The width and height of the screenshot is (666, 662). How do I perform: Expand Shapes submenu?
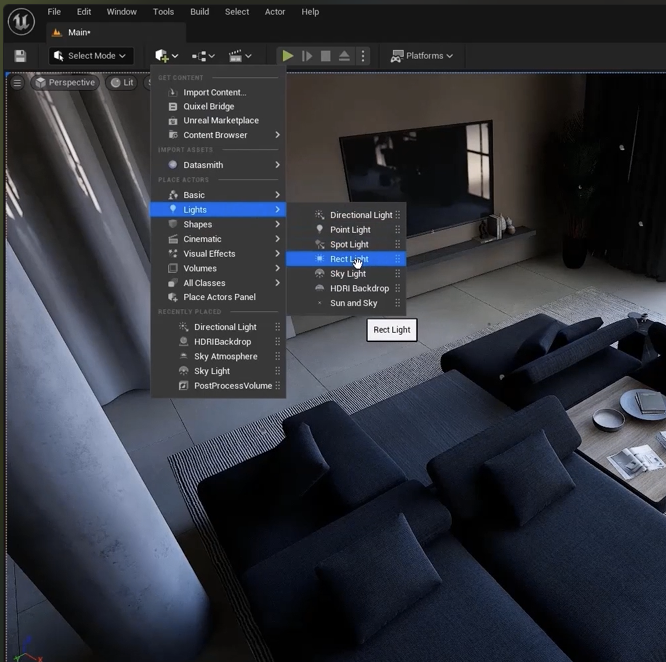(218, 224)
